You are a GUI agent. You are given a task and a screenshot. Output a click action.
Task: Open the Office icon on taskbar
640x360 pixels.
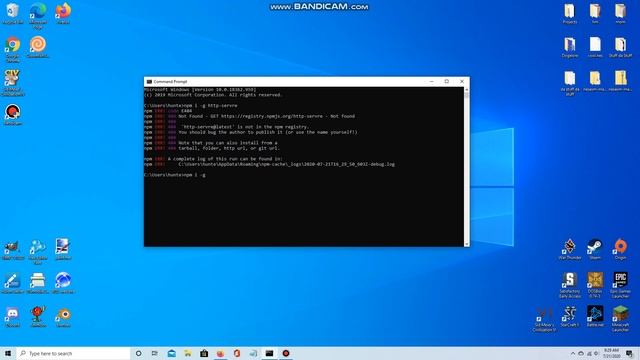pos(237,353)
